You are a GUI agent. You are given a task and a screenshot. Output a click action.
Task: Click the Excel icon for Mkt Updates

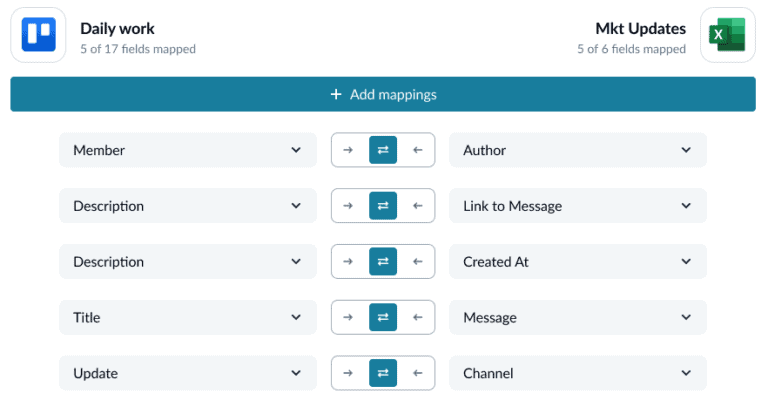tap(727, 35)
